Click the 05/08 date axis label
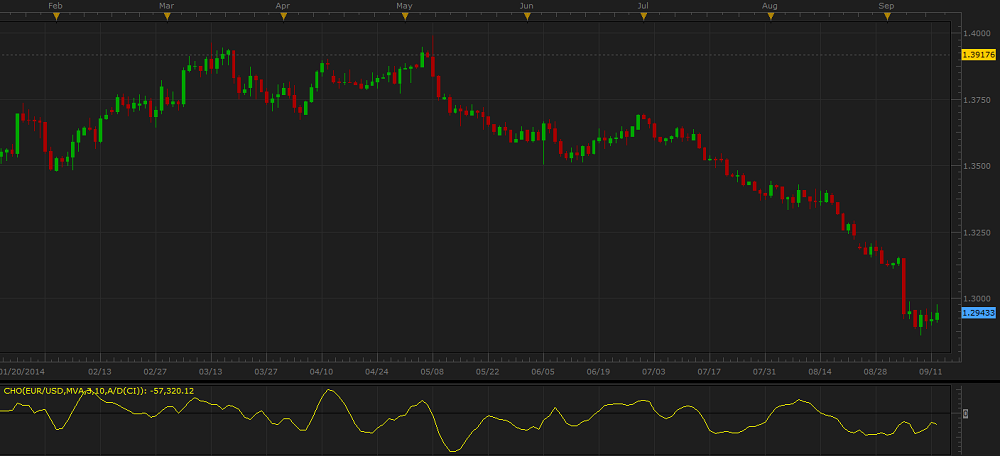The image size is (1000, 456). point(432,371)
